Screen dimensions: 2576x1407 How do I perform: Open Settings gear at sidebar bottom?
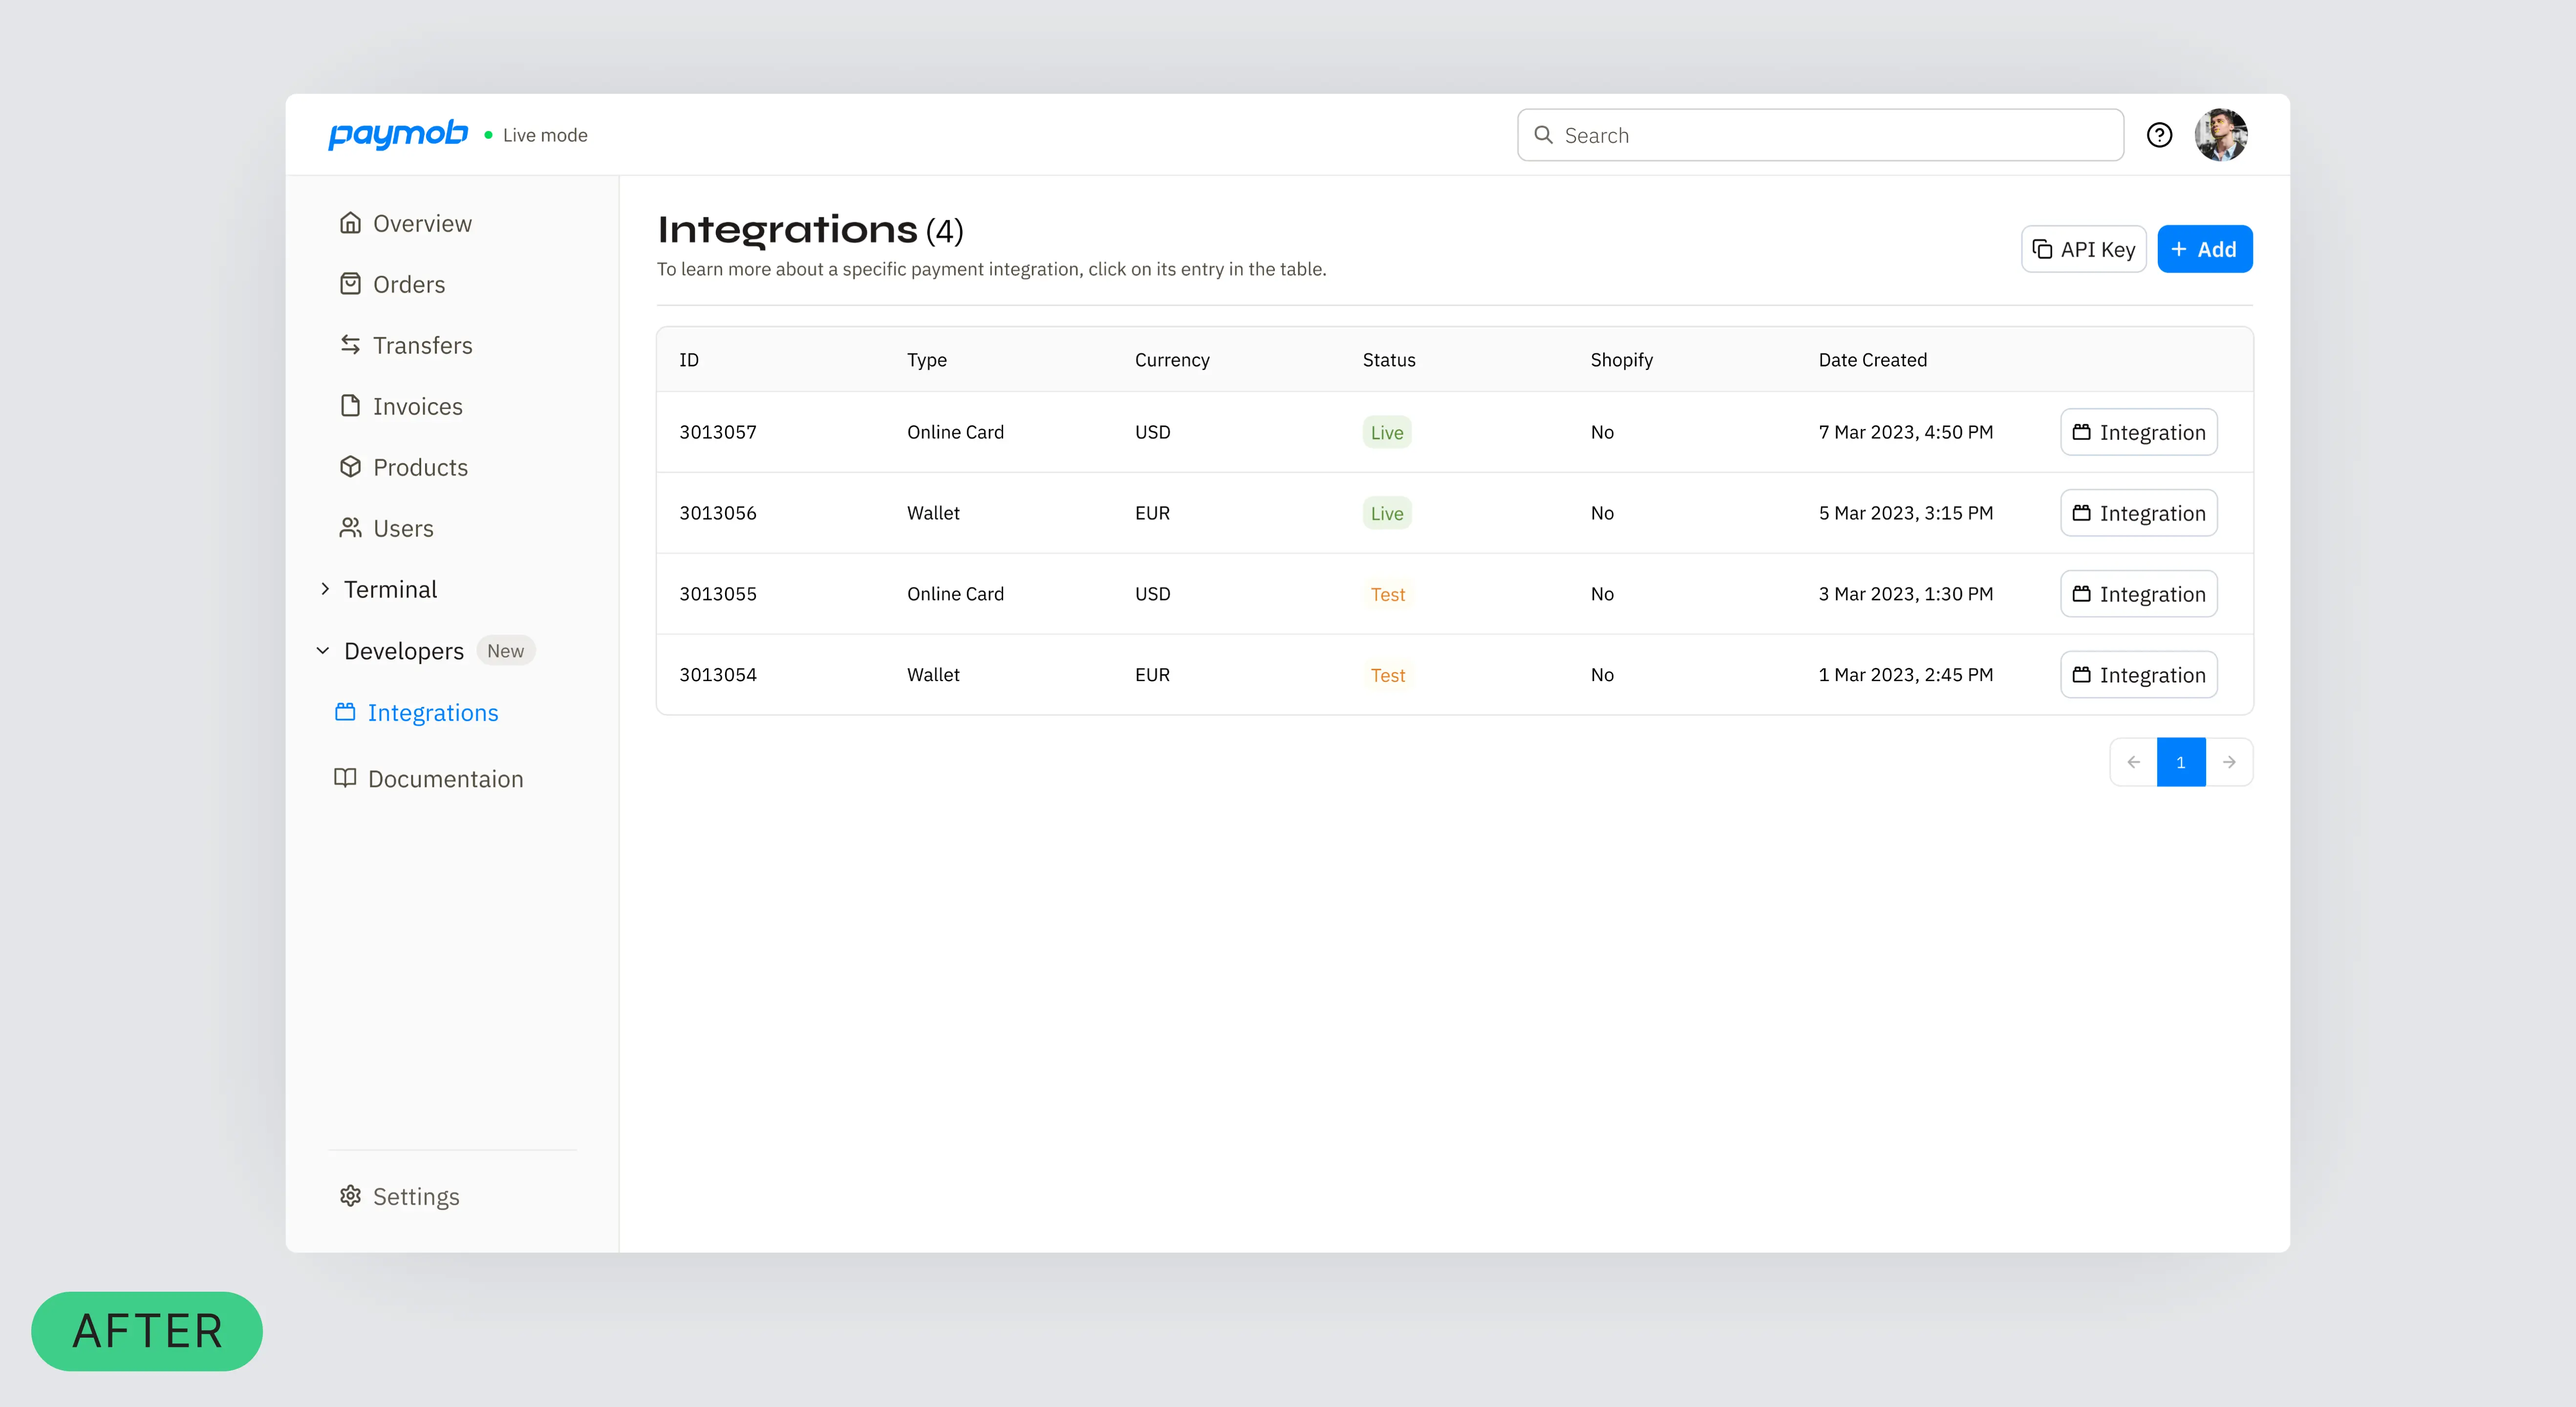(350, 1196)
